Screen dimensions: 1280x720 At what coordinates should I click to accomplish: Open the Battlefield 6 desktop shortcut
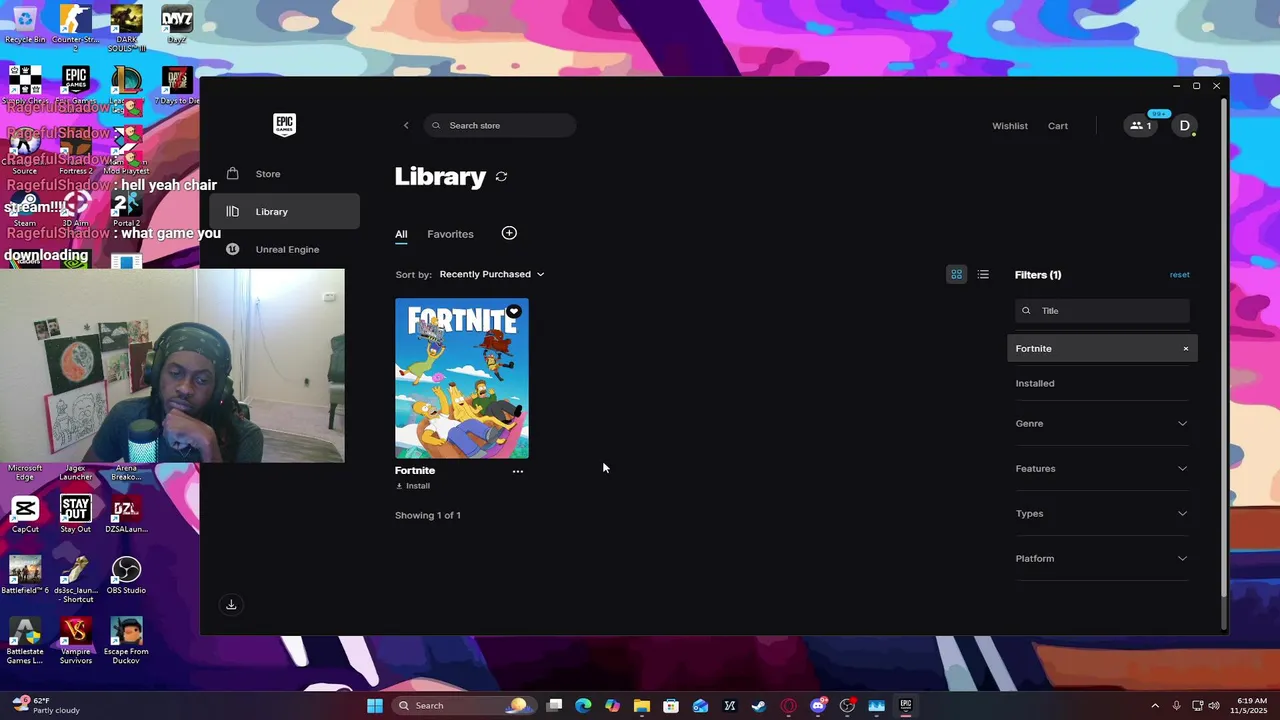pyautogui.click(x=25, y=575)
